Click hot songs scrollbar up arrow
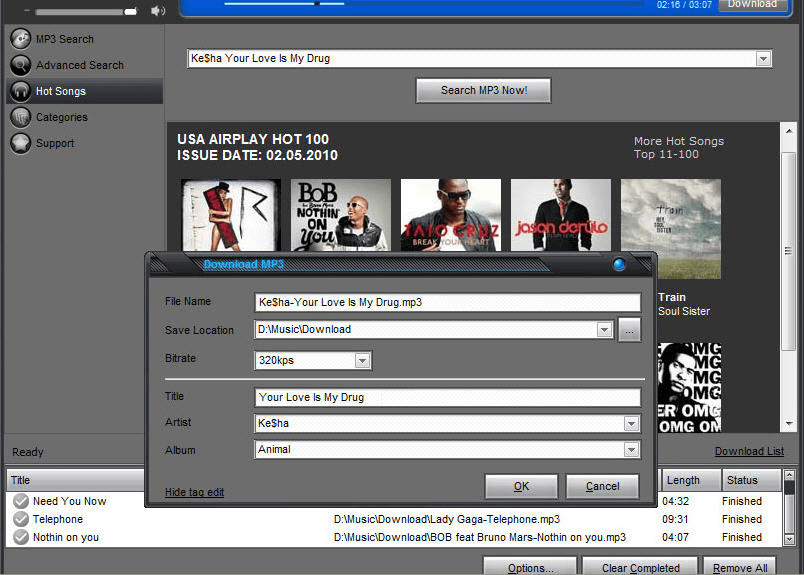The width and height of the screenshot is (804, 575). pyautogui.click(x=789, y=131)
